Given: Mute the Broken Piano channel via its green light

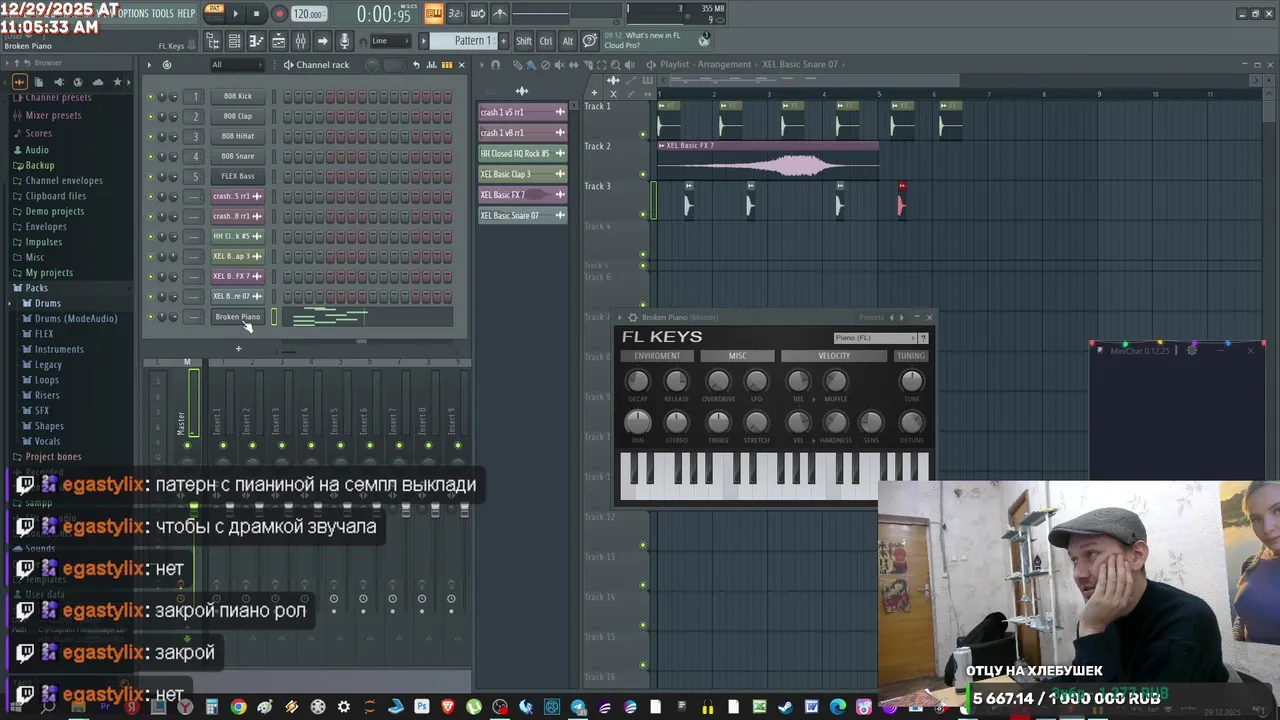Looking at the screenshot, I should pyautogui.click(x=151, y=317).
